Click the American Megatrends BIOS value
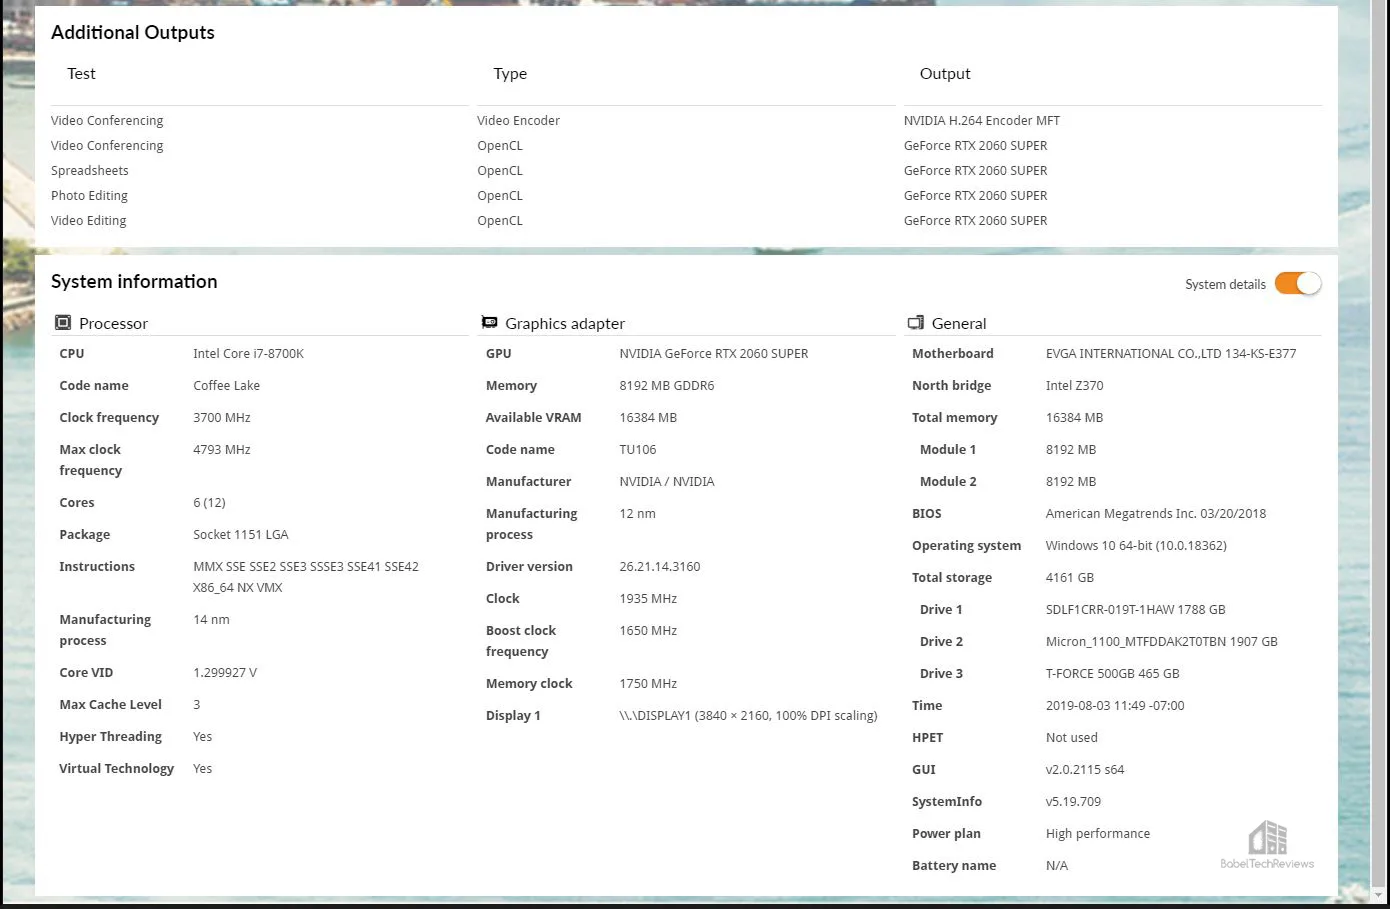The width and height of the screenshot is (1390, 909). tap(1156, 514)
